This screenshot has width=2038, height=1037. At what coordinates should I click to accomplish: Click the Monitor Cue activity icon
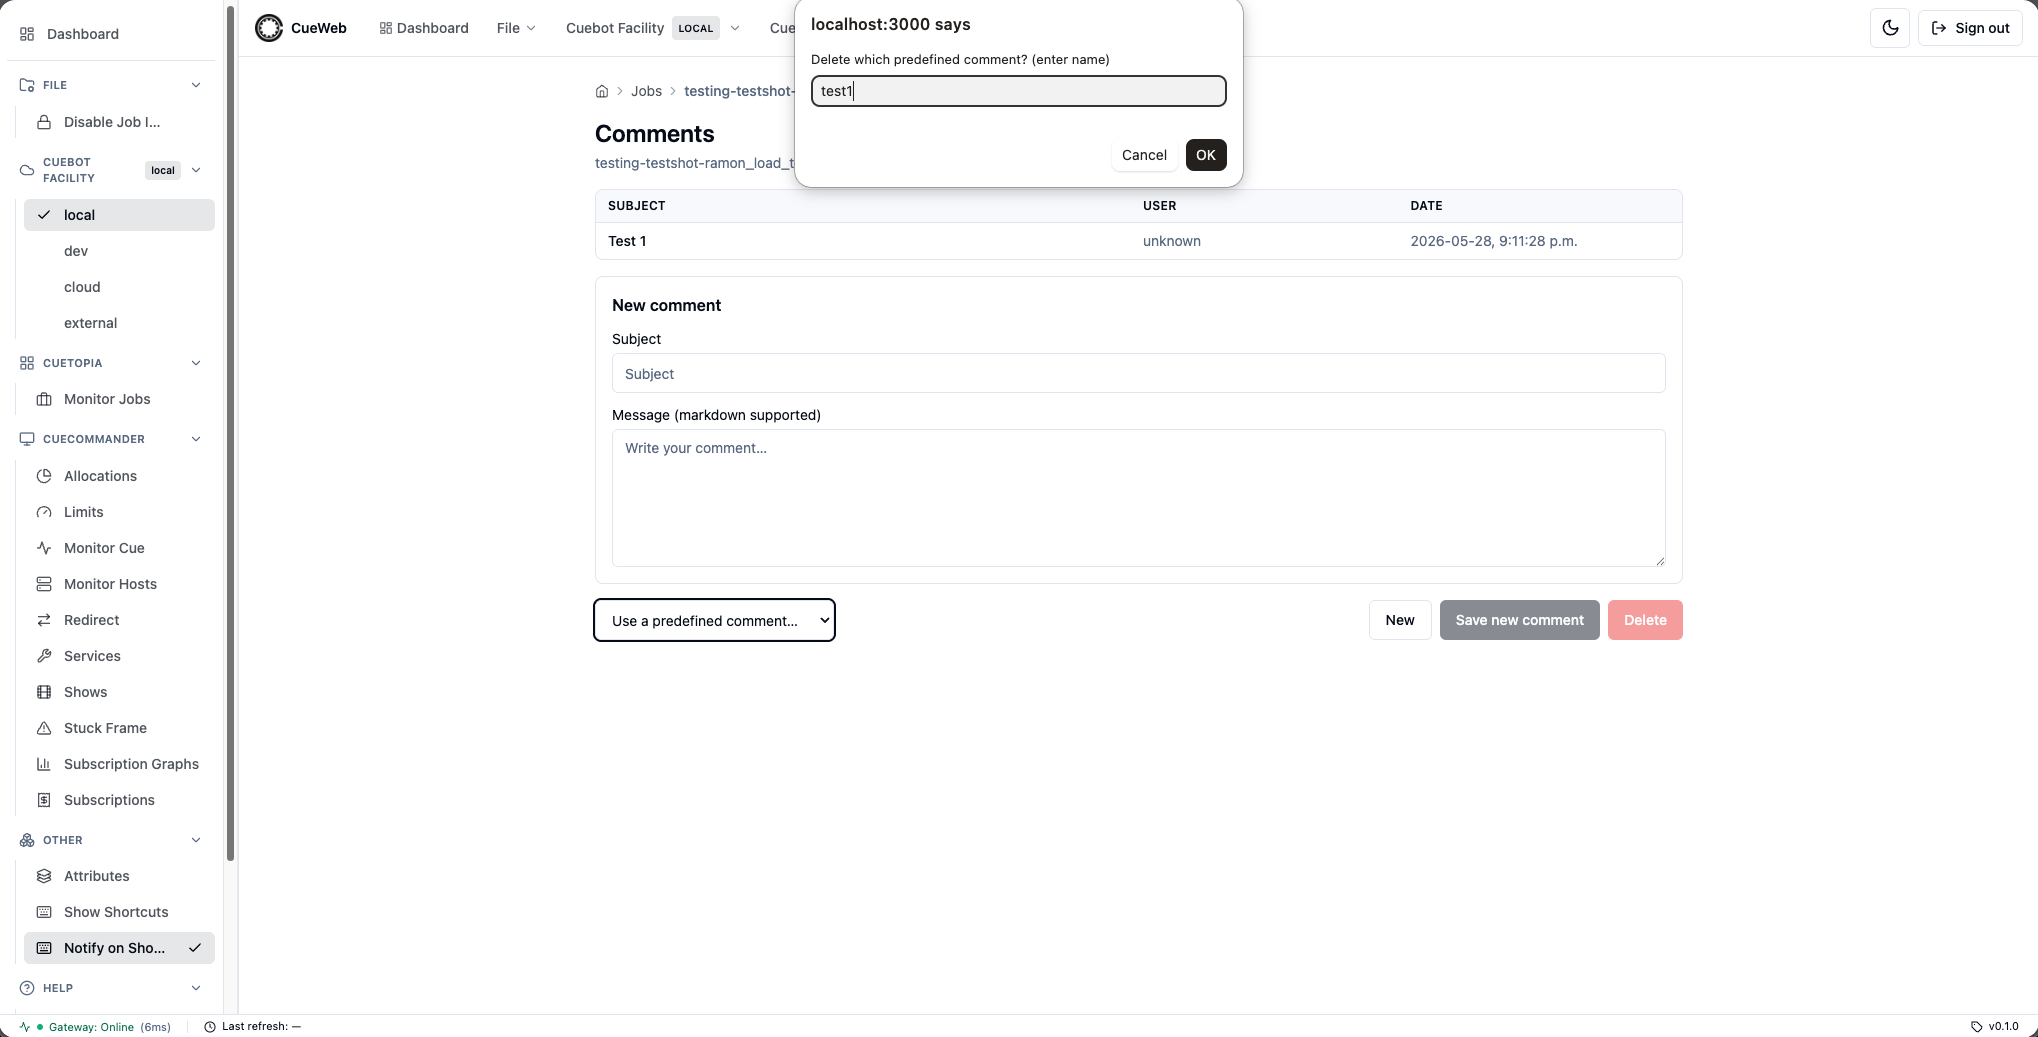tap(44, 548)
